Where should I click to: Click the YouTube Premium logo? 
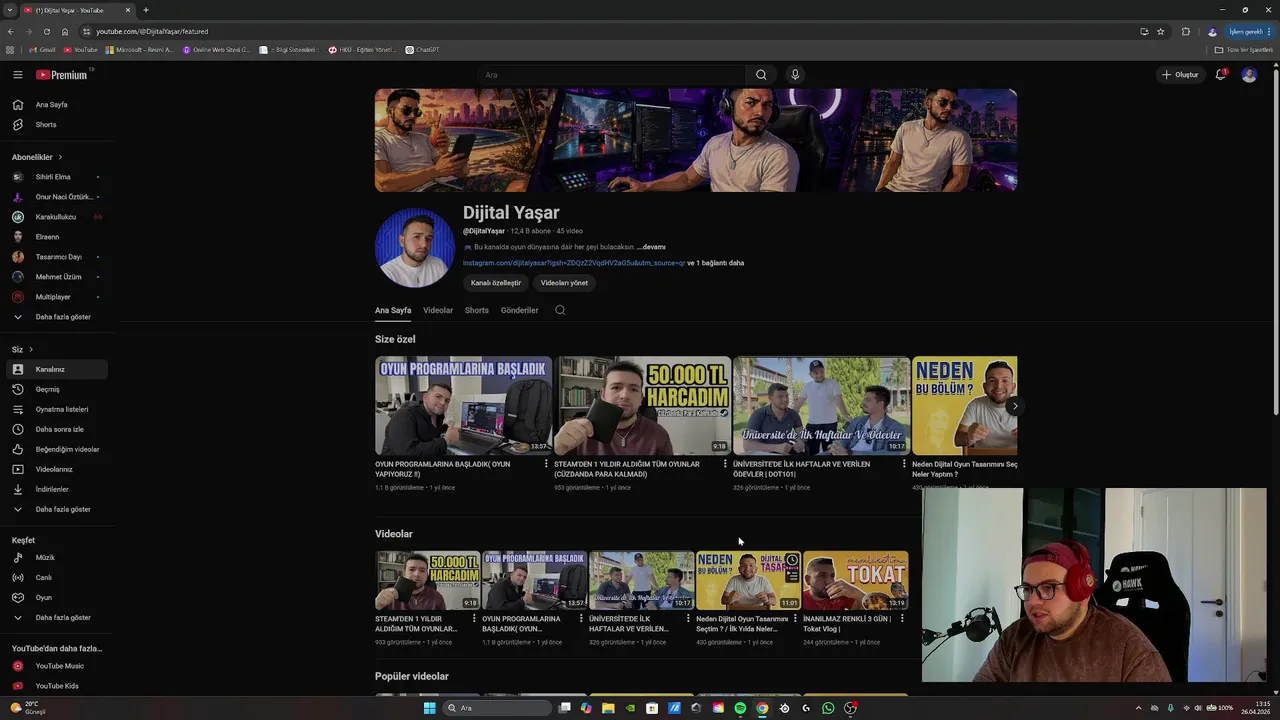point(62,75)
